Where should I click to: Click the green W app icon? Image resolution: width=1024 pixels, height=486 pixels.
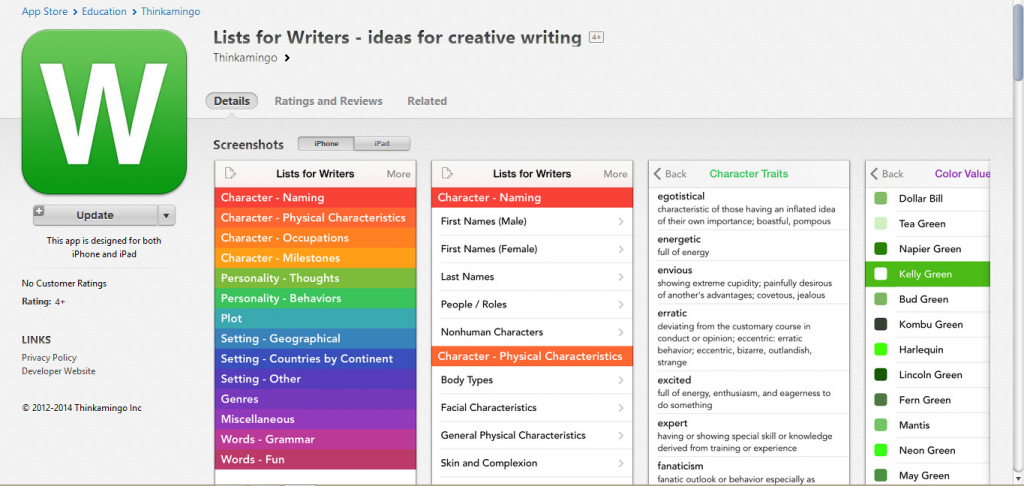[x=104, y=112]
